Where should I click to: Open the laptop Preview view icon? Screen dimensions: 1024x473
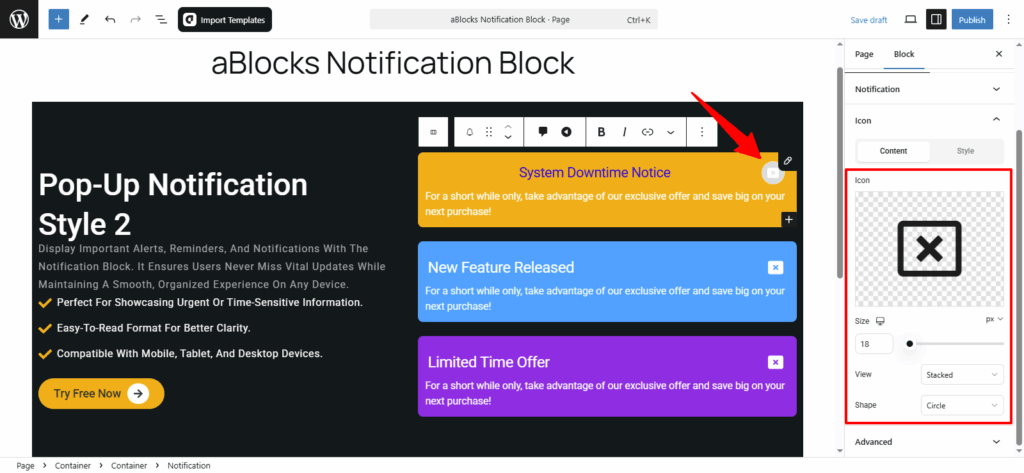pyautogui.click(x=910, y=20)
